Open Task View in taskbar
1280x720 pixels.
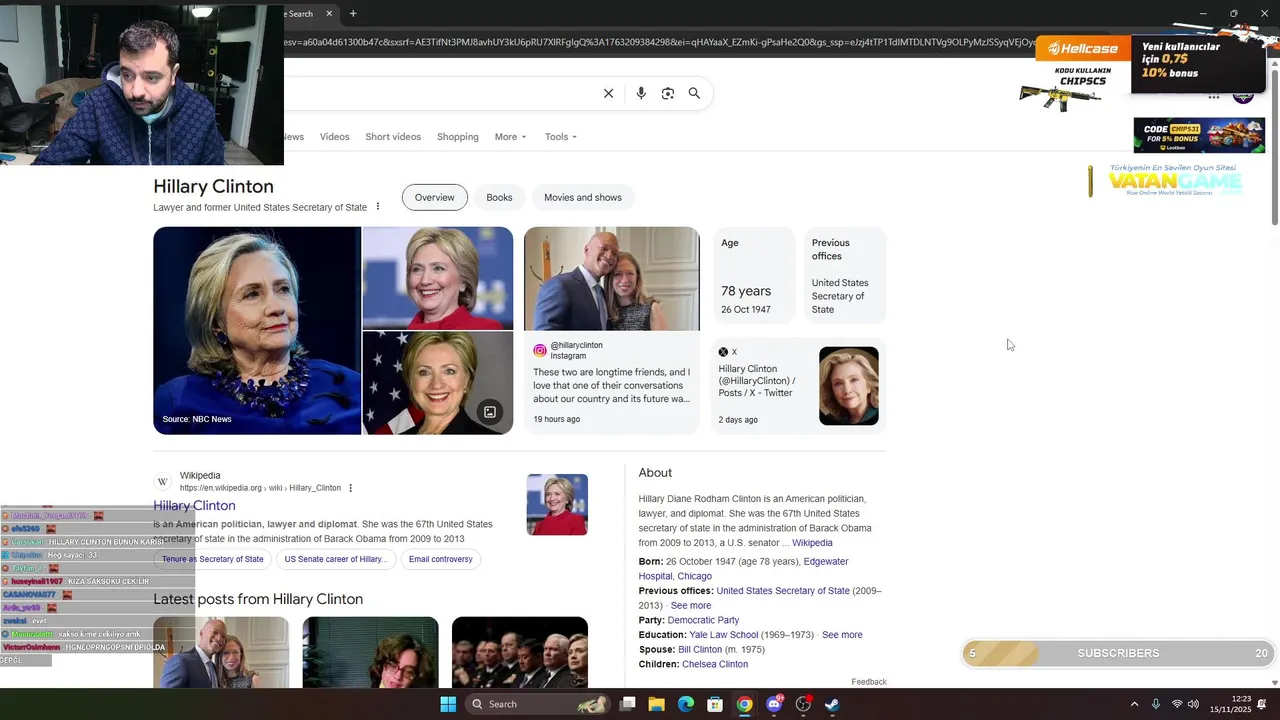(x=627, y=704)
